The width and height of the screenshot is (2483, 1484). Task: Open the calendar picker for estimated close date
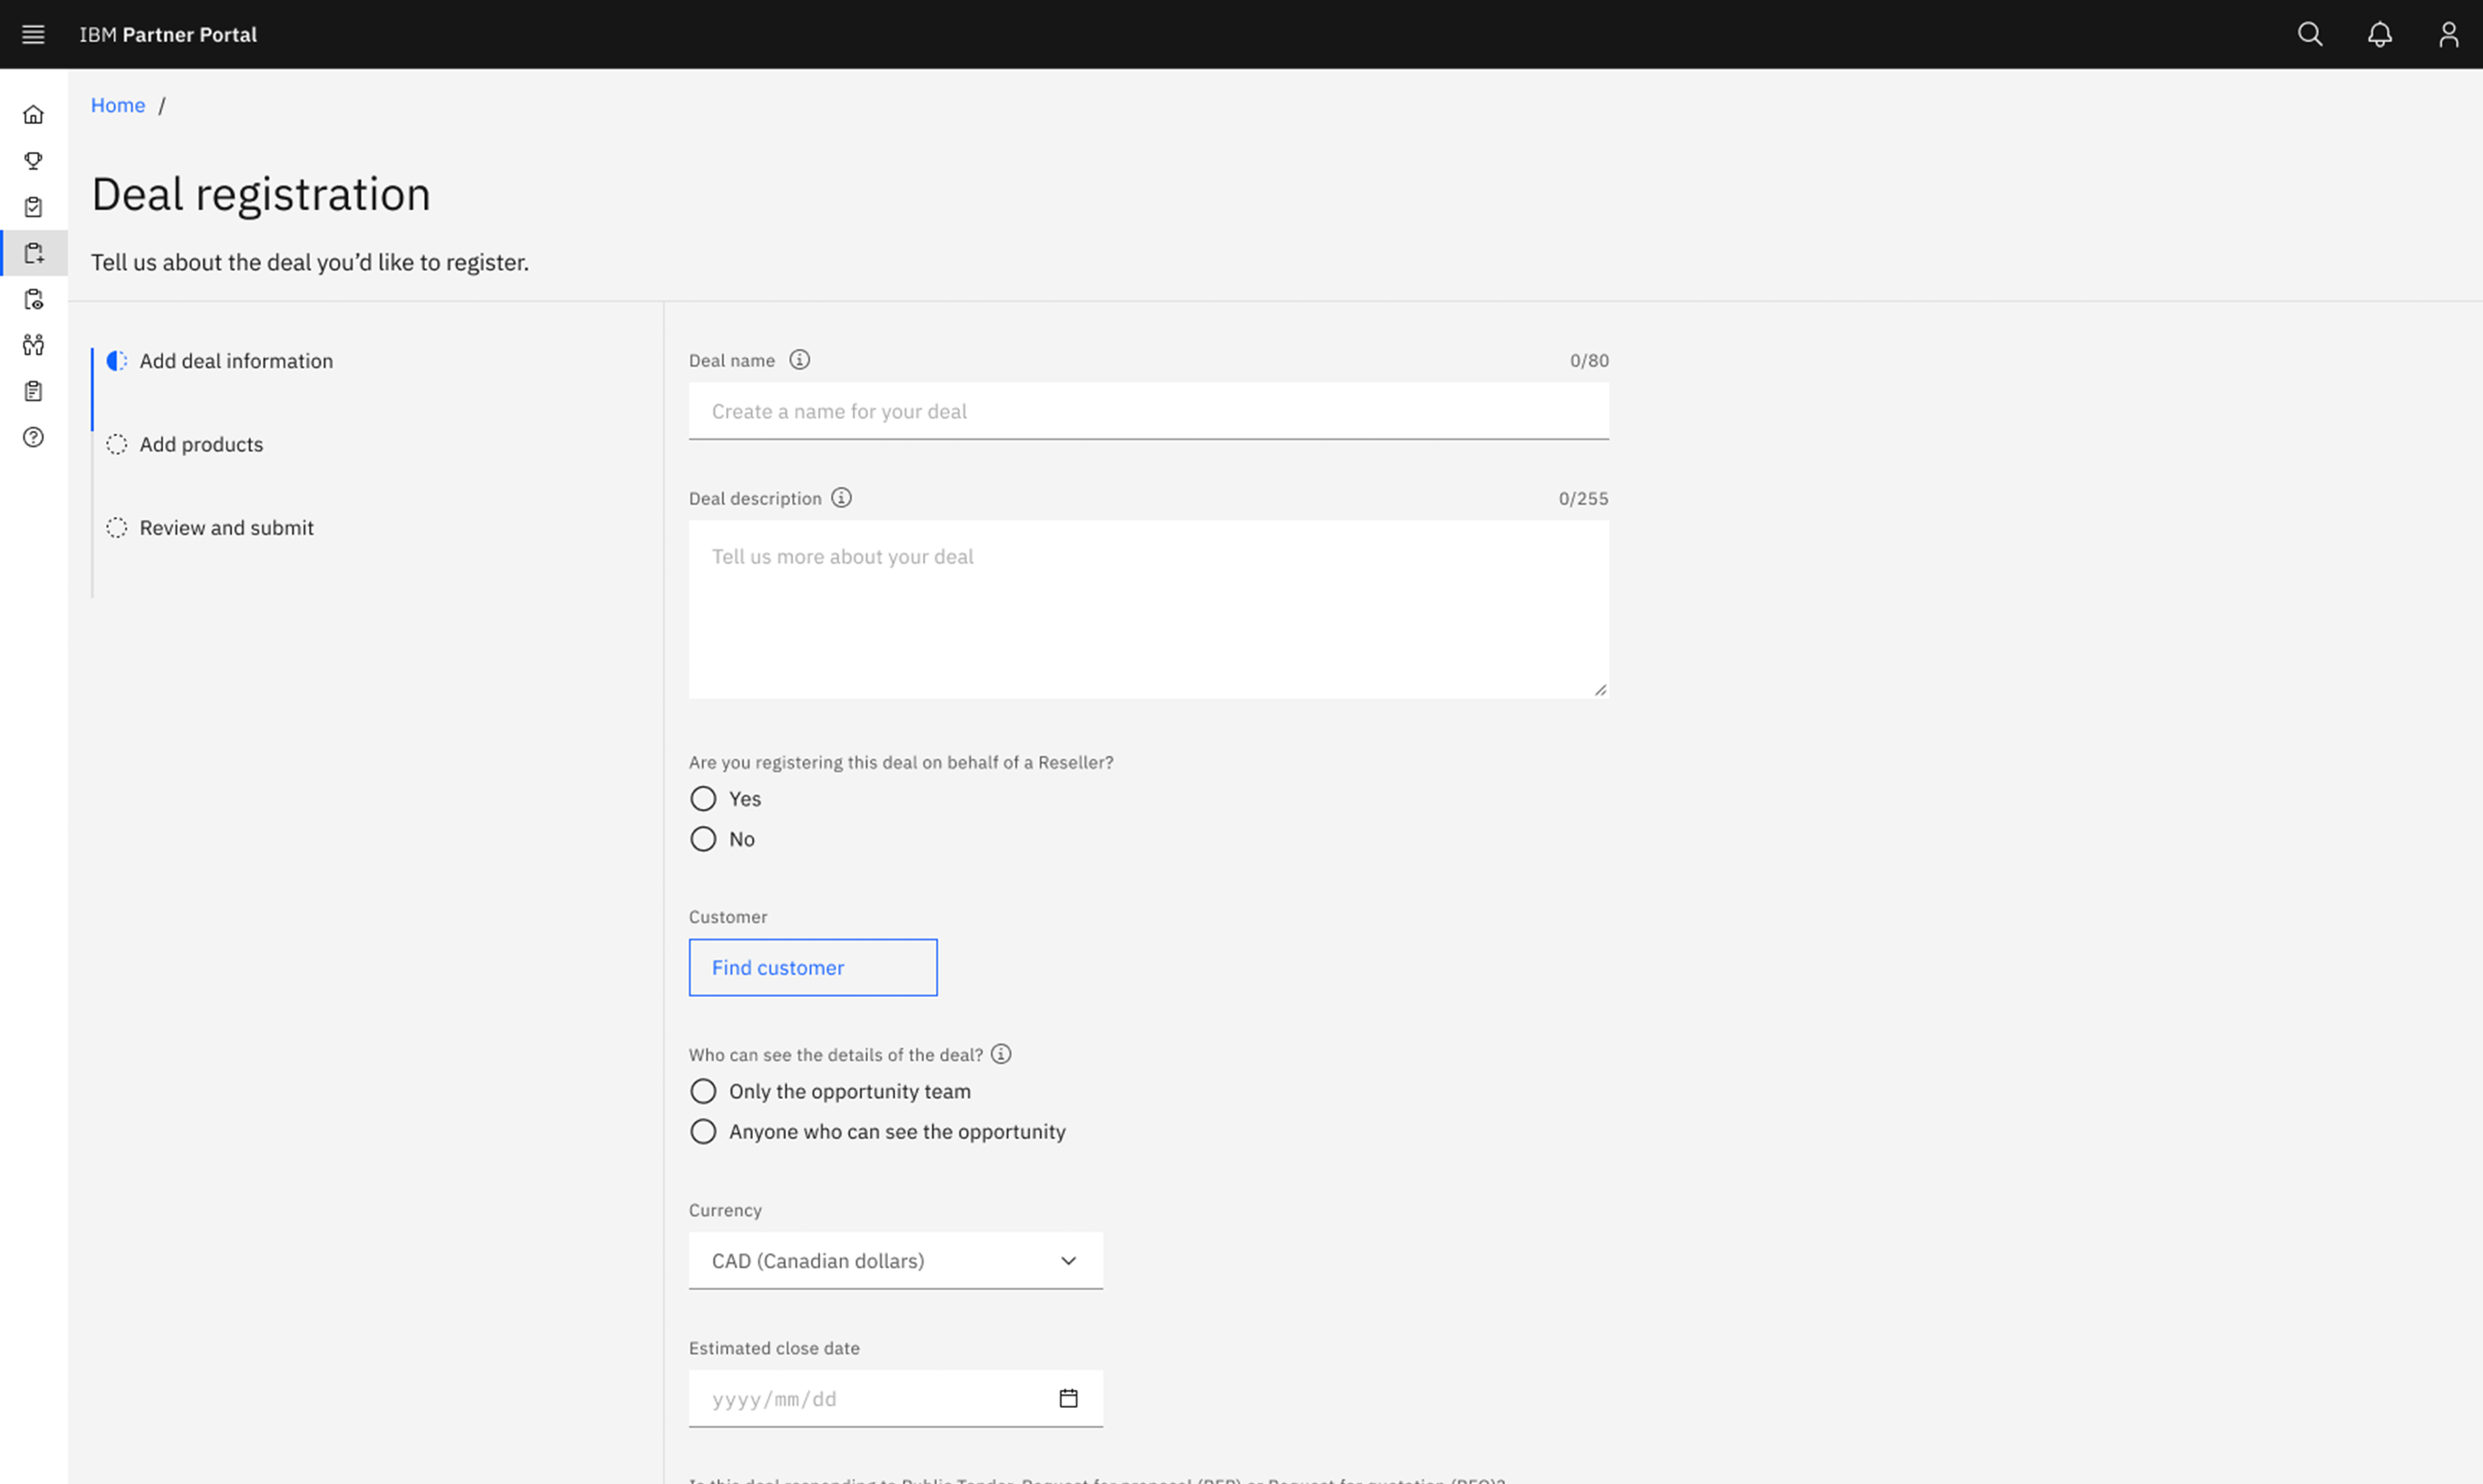[x=1068, y=1398]
